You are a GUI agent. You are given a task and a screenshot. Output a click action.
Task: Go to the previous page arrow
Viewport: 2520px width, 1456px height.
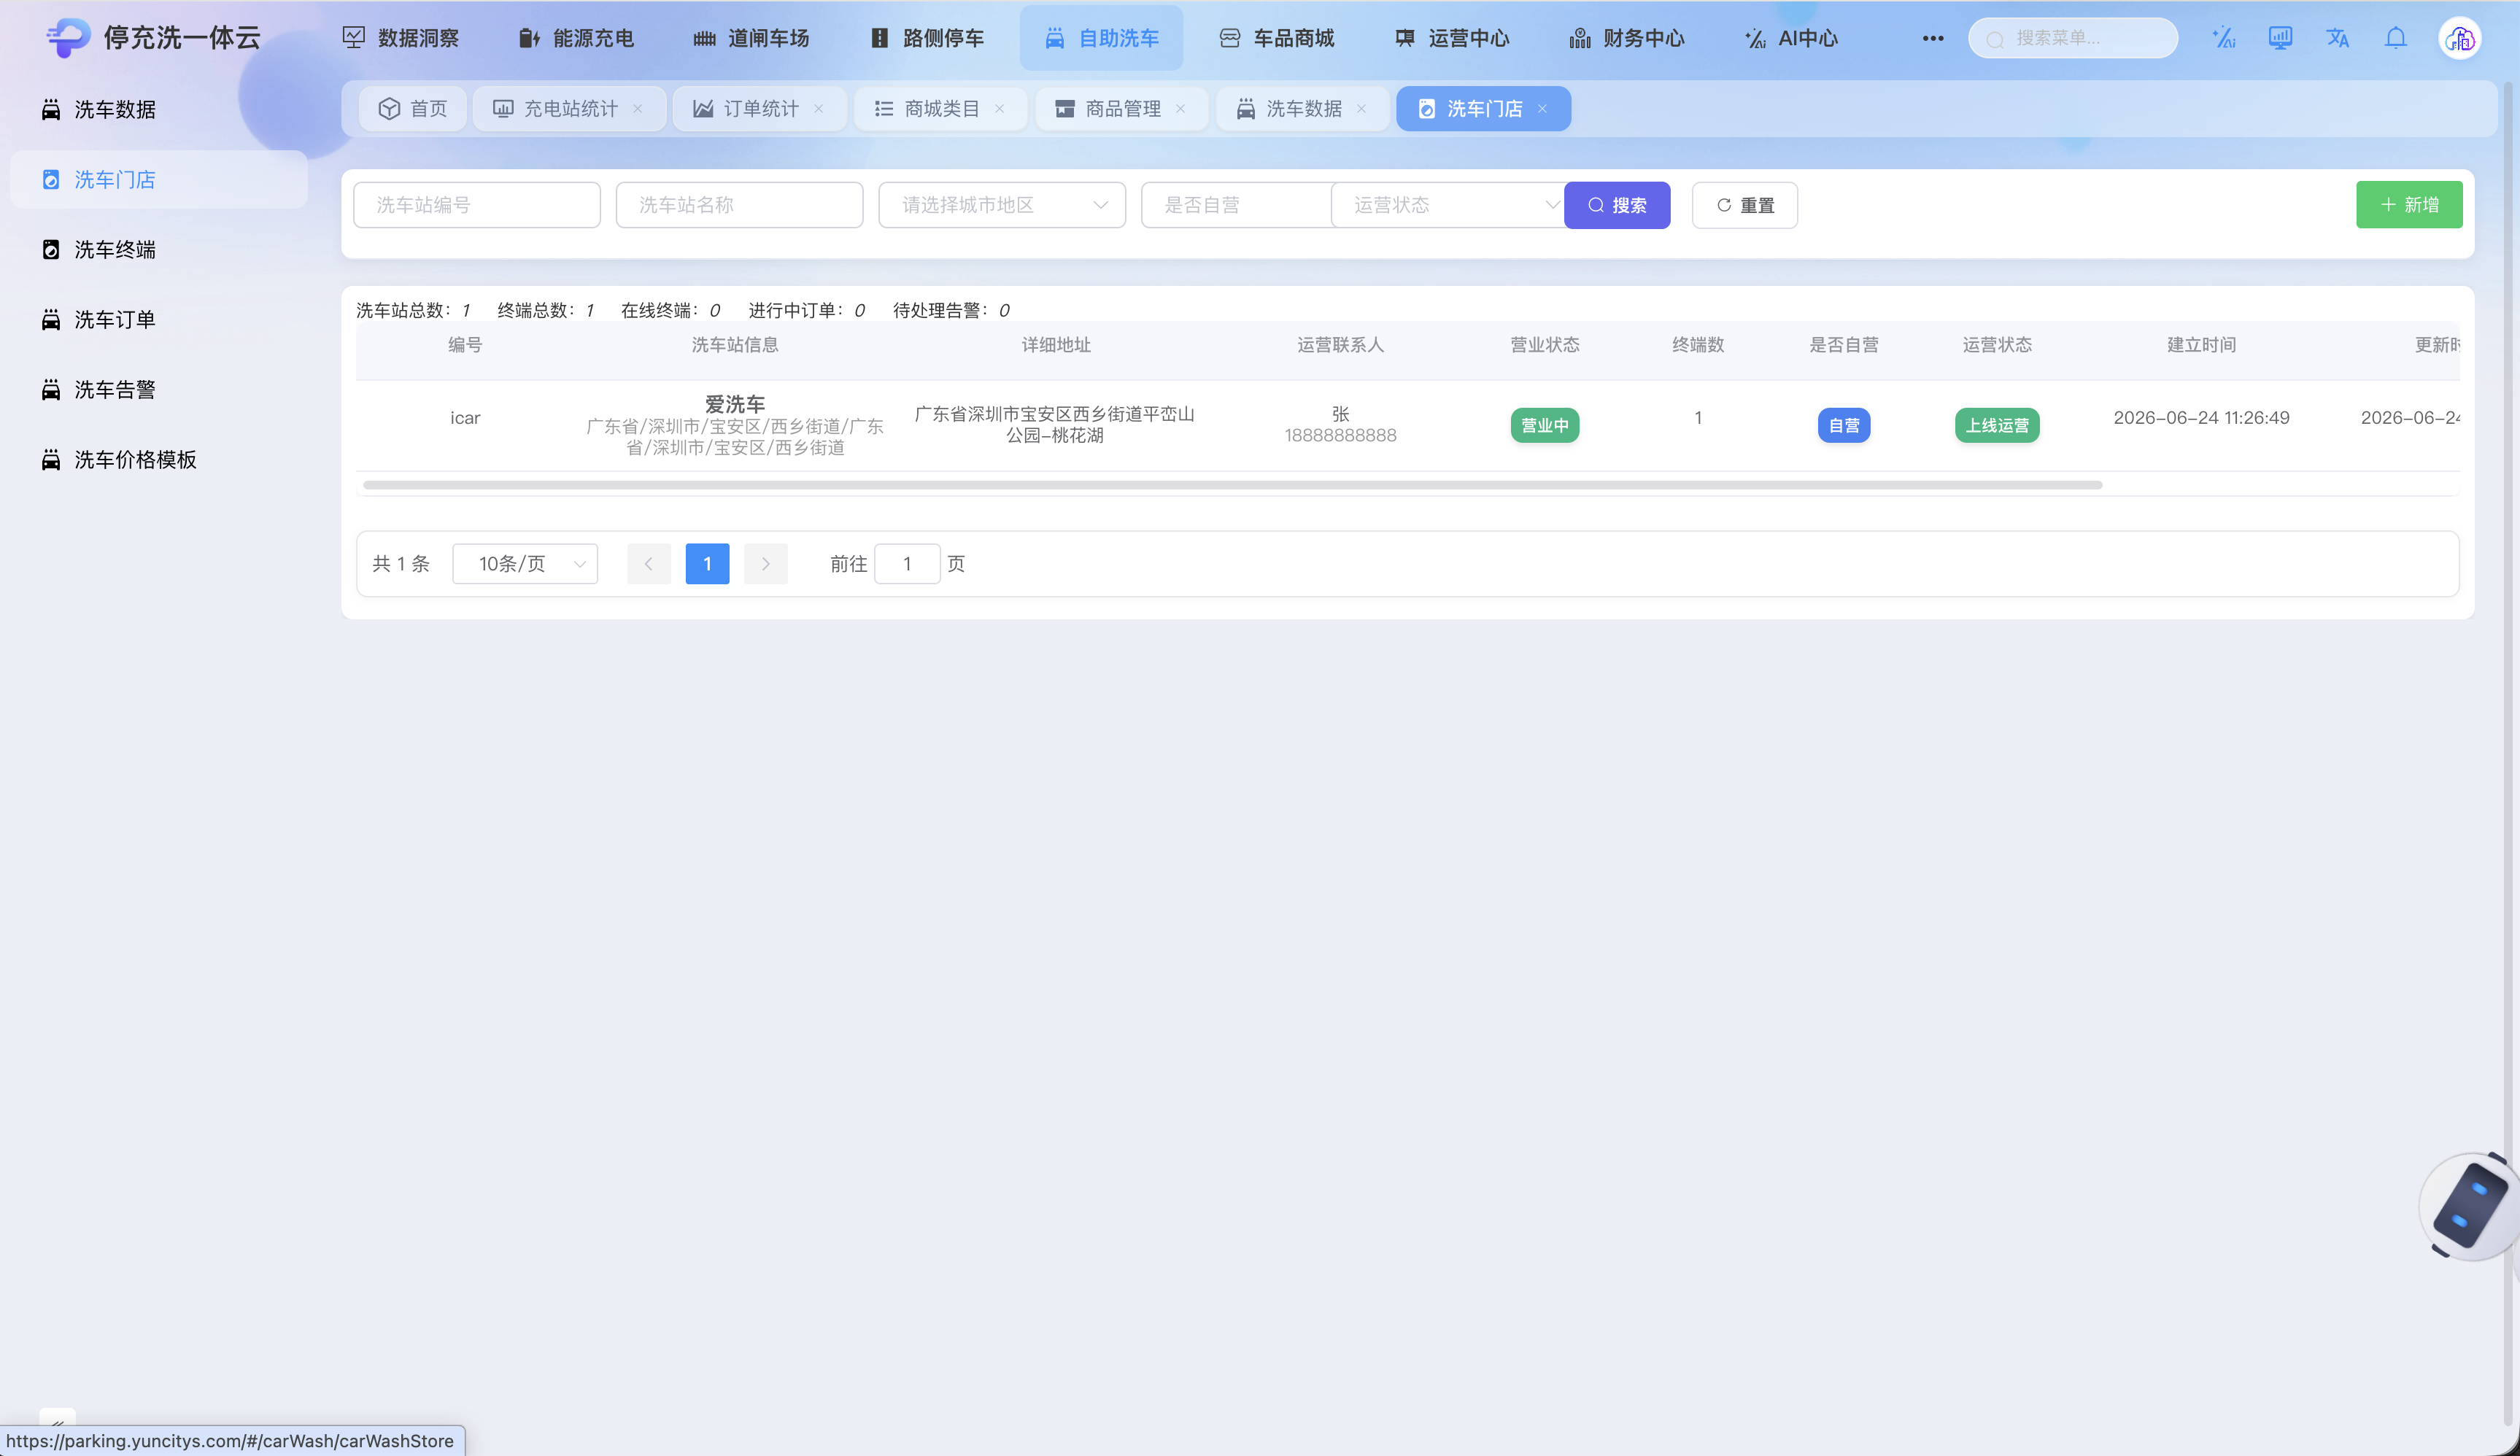point(649,564)
